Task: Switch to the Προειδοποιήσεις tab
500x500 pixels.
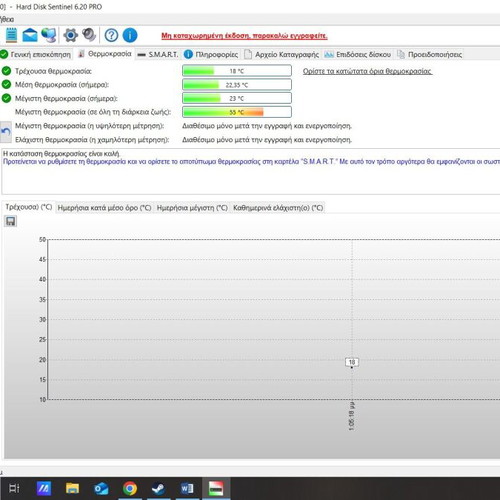Action: (429, 54)
